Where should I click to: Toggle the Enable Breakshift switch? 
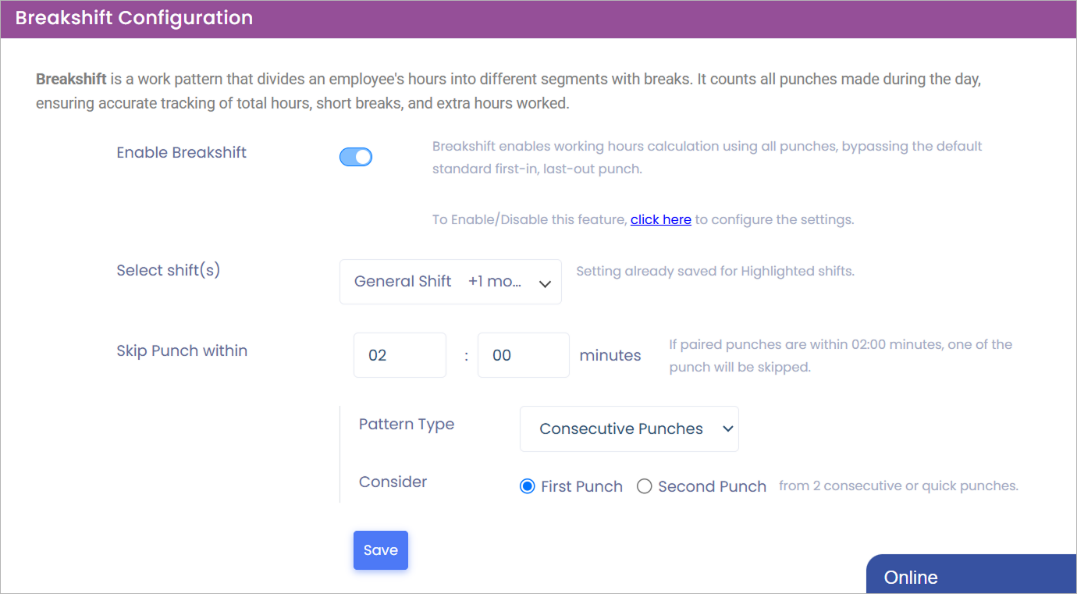point(356,157)
